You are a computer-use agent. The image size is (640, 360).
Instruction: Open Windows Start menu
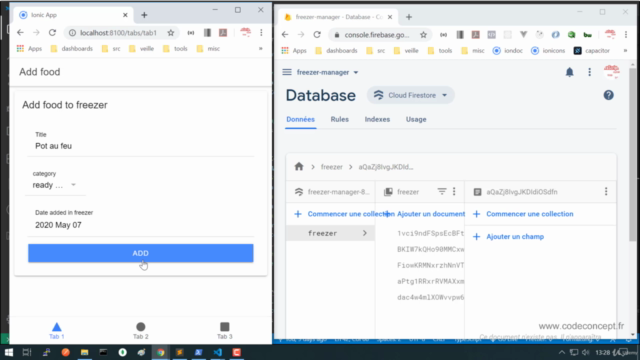click(x=9, y=352)
